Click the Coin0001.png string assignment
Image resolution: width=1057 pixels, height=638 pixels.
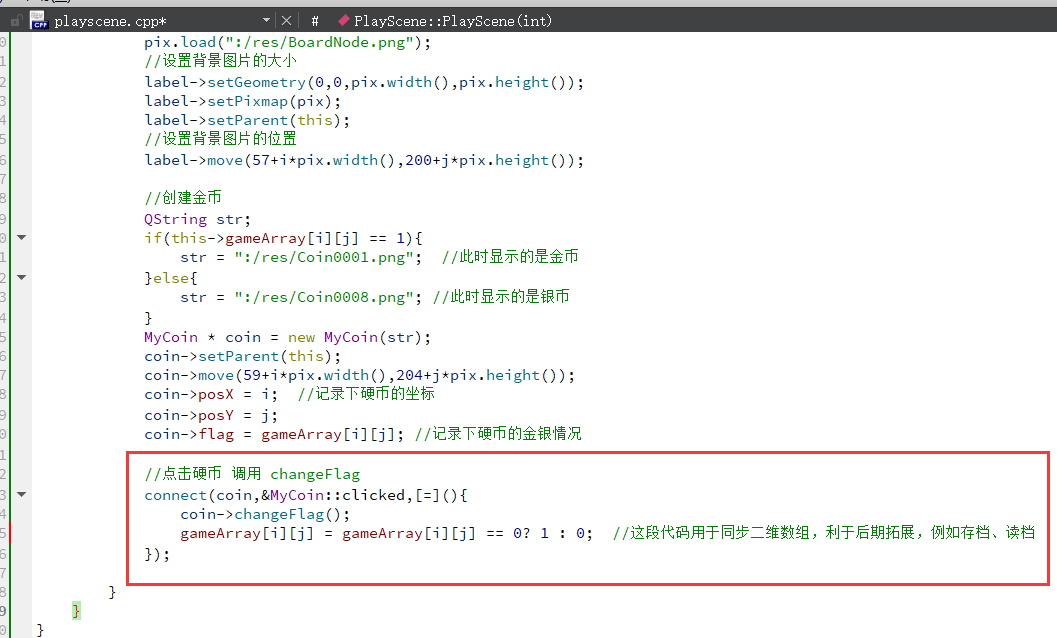tap(301, 258)
